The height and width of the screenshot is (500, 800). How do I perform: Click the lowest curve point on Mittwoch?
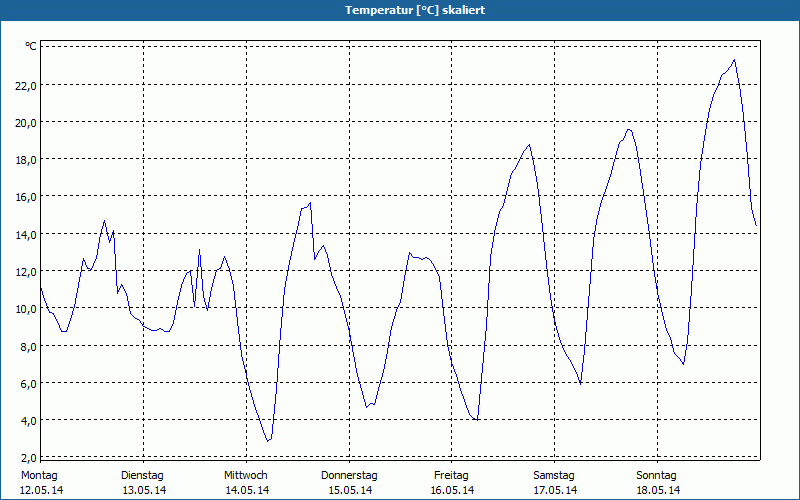267,441
